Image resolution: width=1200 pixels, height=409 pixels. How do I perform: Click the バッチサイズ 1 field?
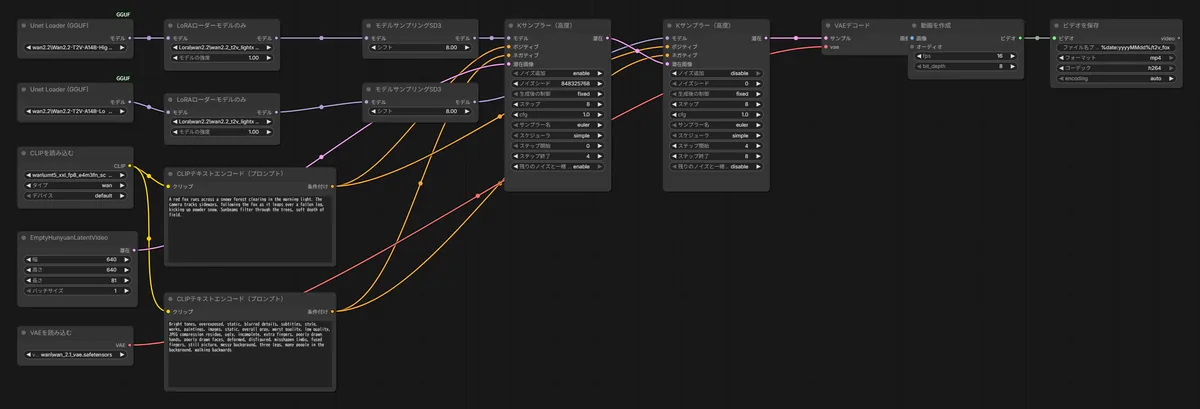click(76, 290)
